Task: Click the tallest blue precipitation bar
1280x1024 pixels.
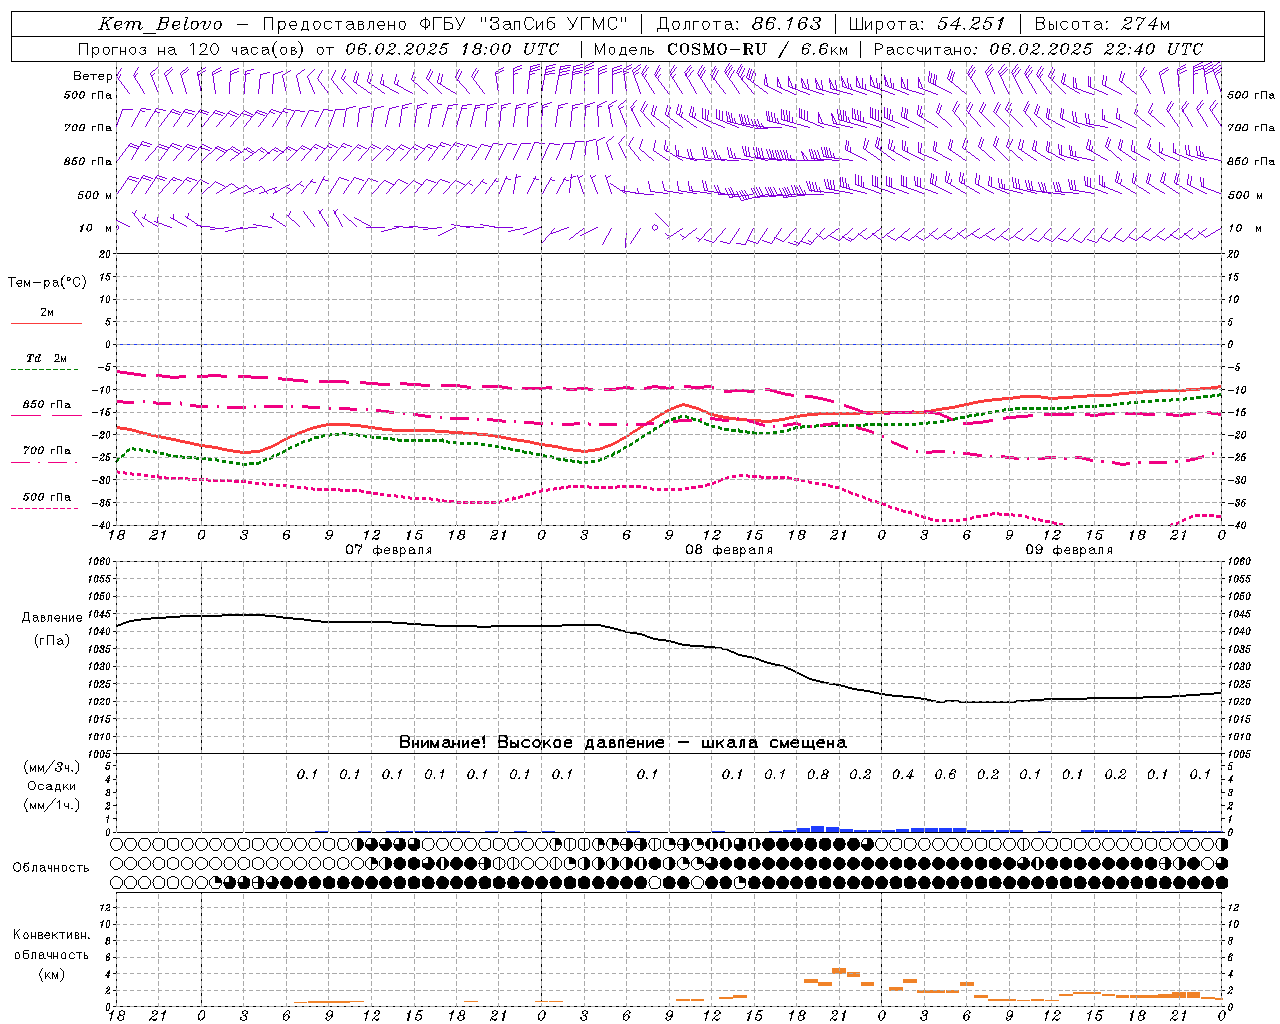Action: pyautogui.click(x=818, y=829)
